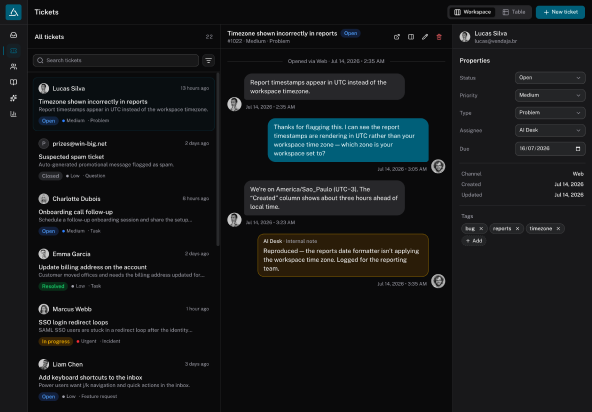Click the All tickets heading
592x412 pixels.
49,37
